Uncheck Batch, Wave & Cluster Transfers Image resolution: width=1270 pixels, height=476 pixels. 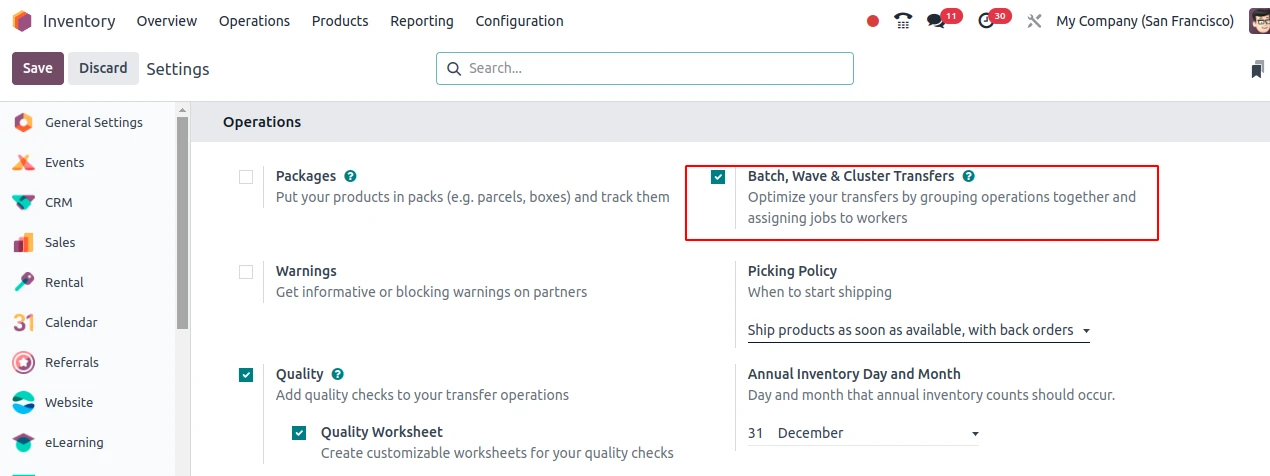coord(718,177)
